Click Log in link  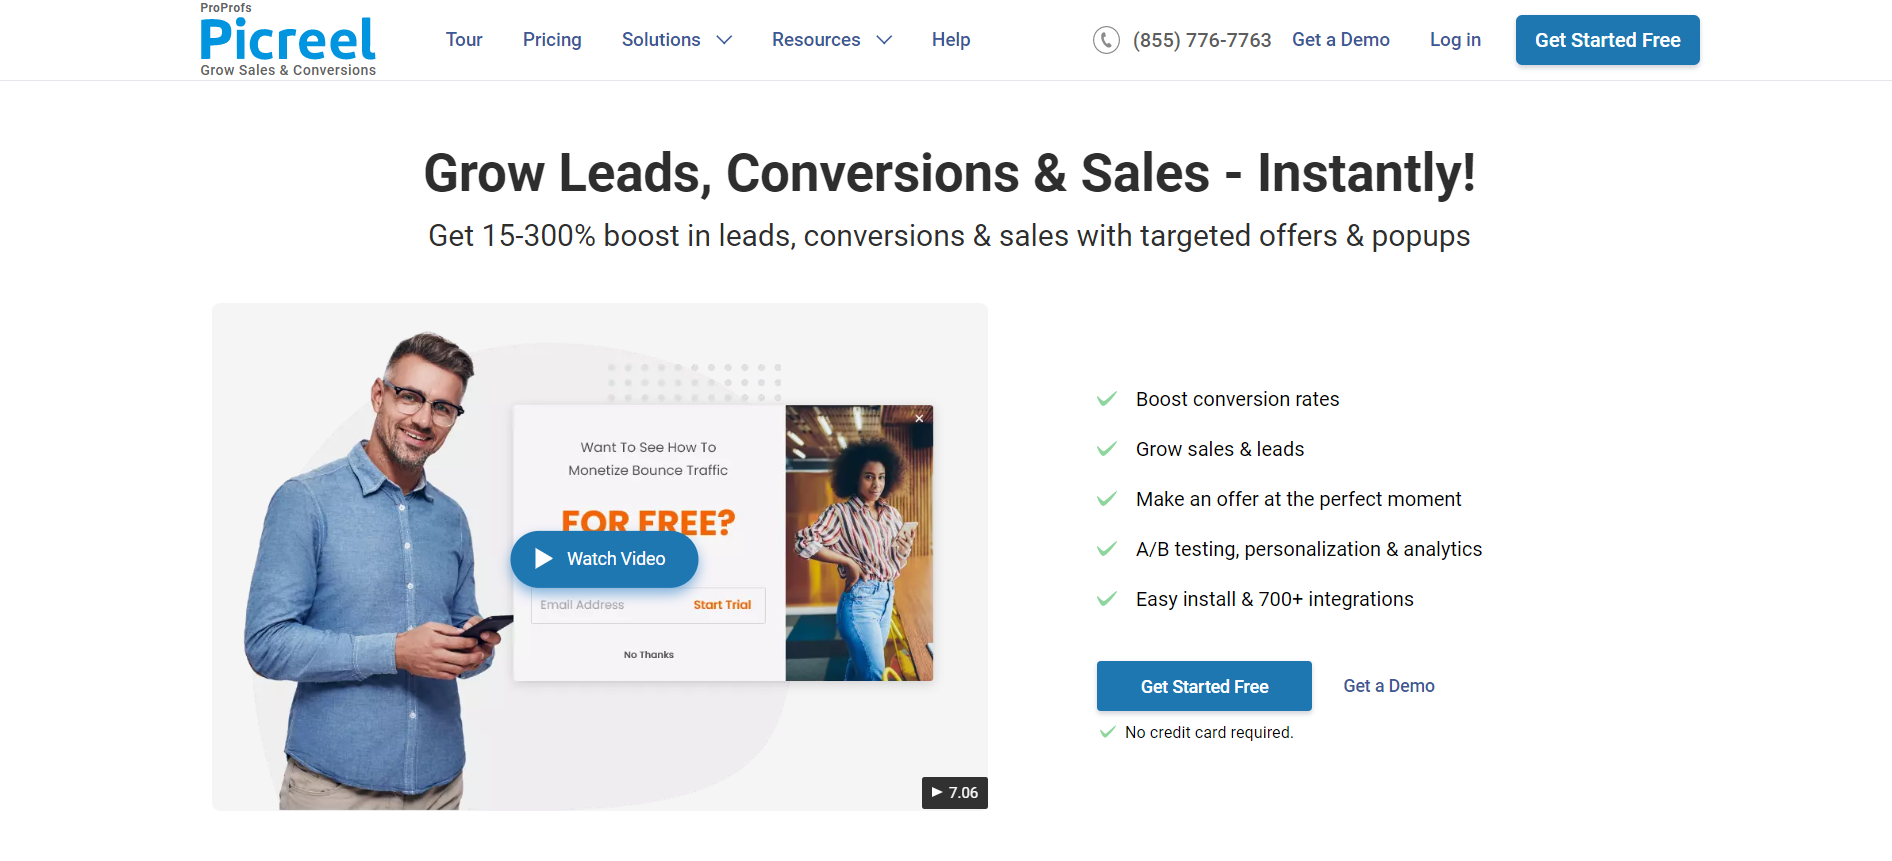tap(1455, 40)
